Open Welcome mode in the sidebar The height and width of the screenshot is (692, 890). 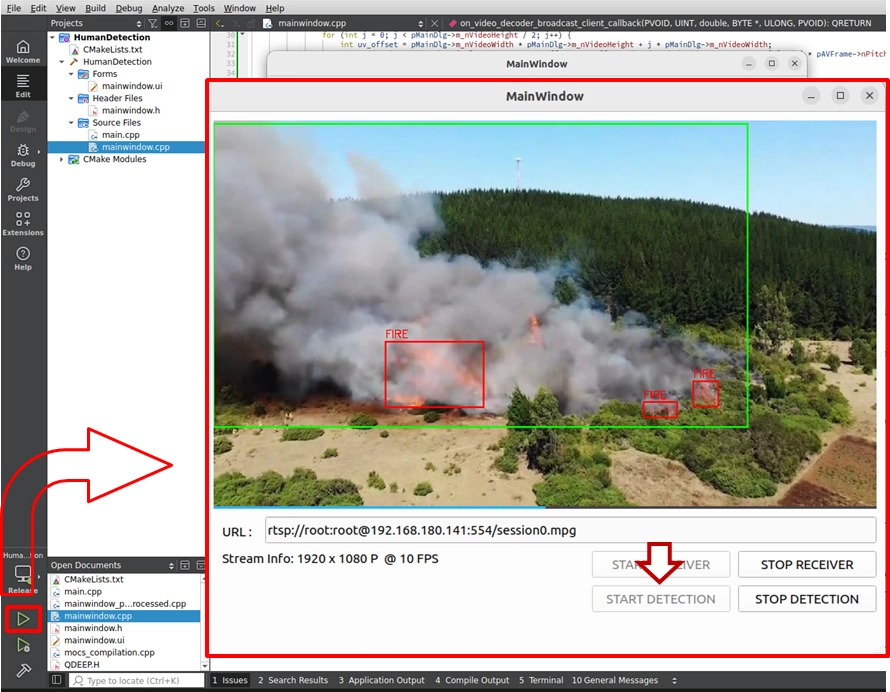[23, 51]
